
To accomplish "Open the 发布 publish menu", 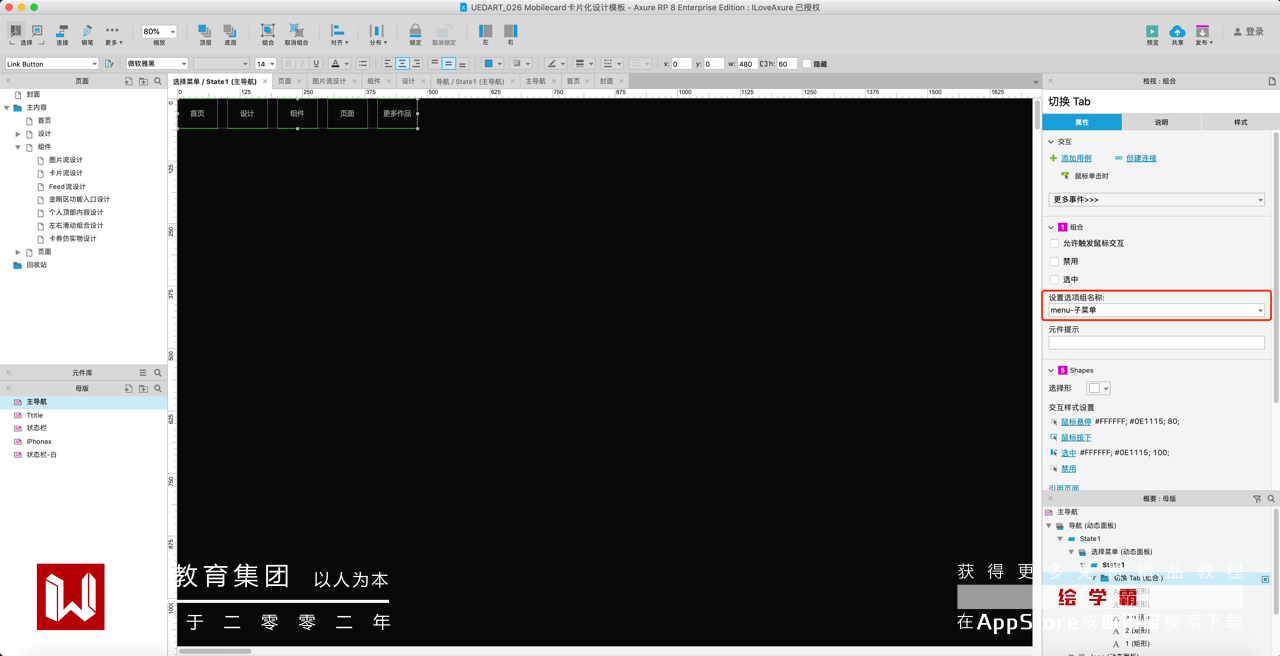I will coord(1203,34).
